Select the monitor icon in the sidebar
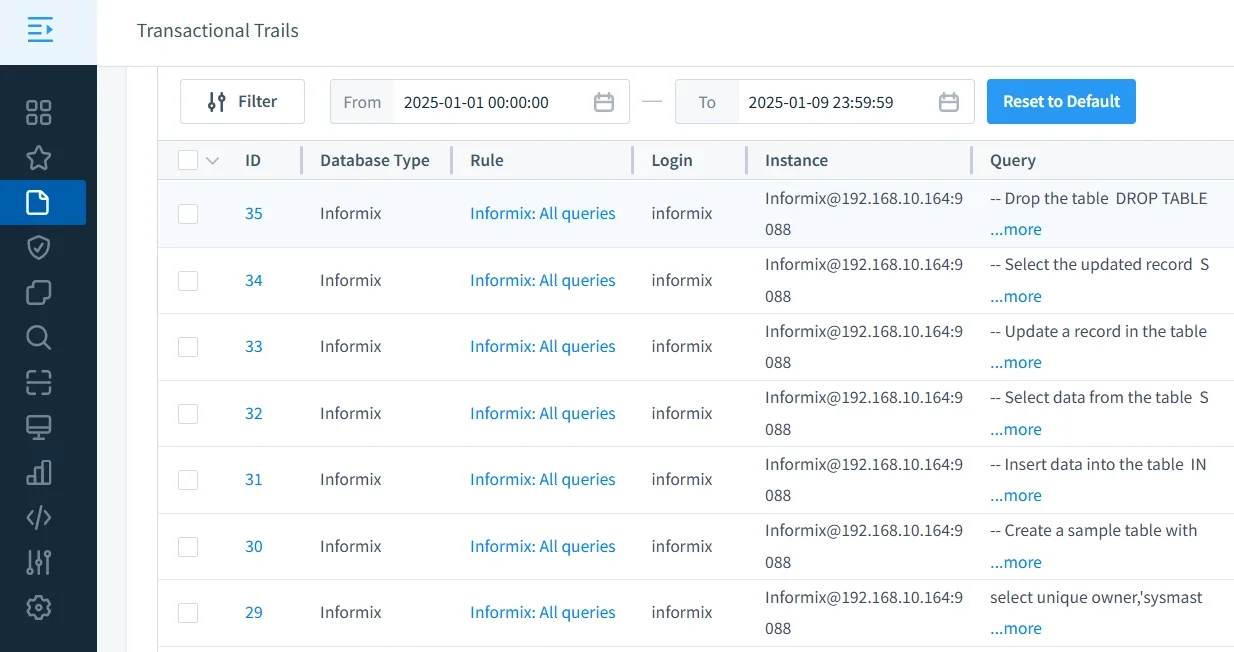This screenshot has width=1234, height=652. coord(38,427)
